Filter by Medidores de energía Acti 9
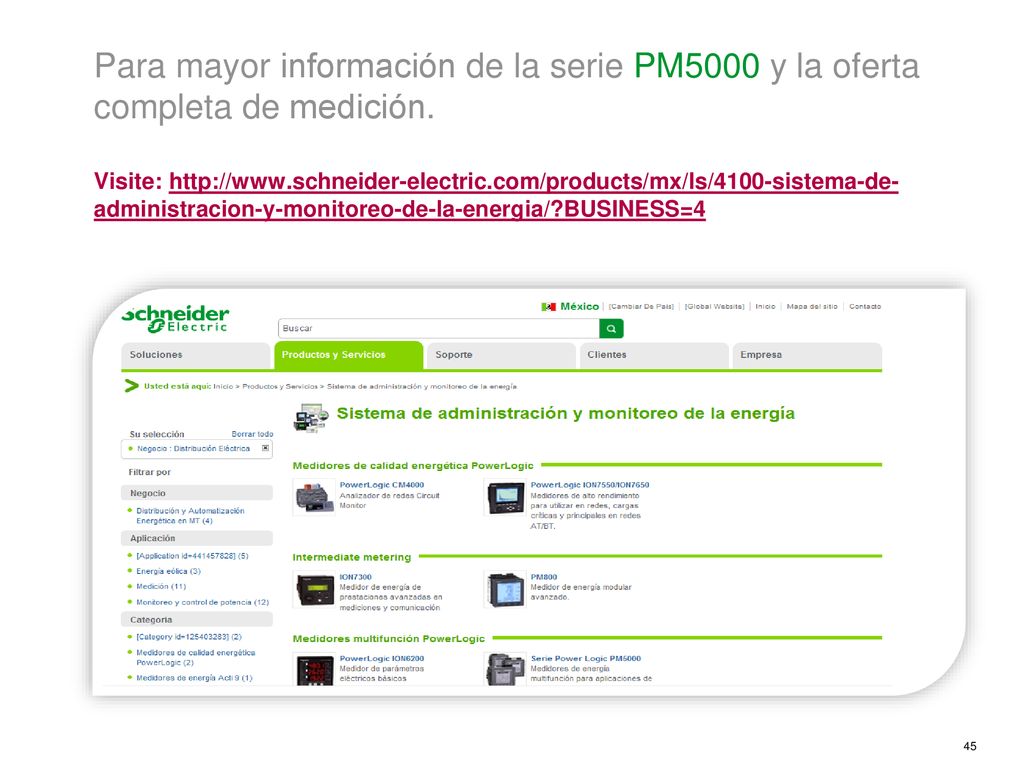1024x768 pixels. coord(194,678)
